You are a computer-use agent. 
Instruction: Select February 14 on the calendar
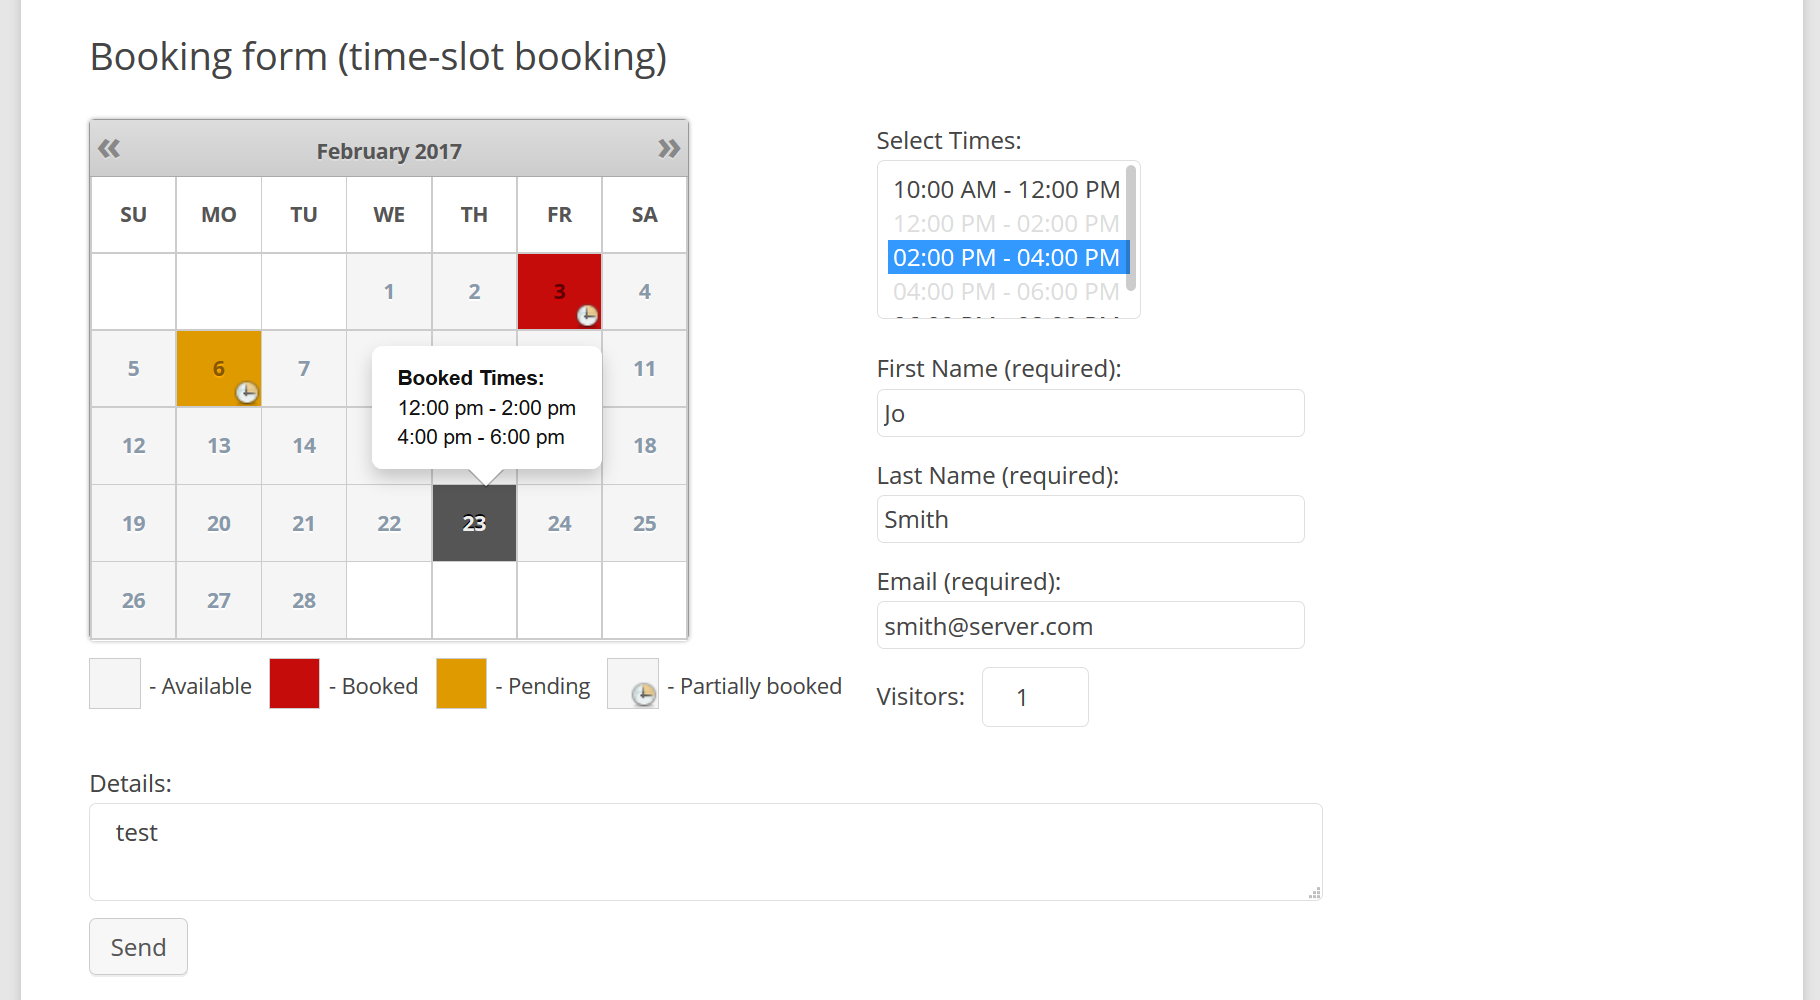304,446
